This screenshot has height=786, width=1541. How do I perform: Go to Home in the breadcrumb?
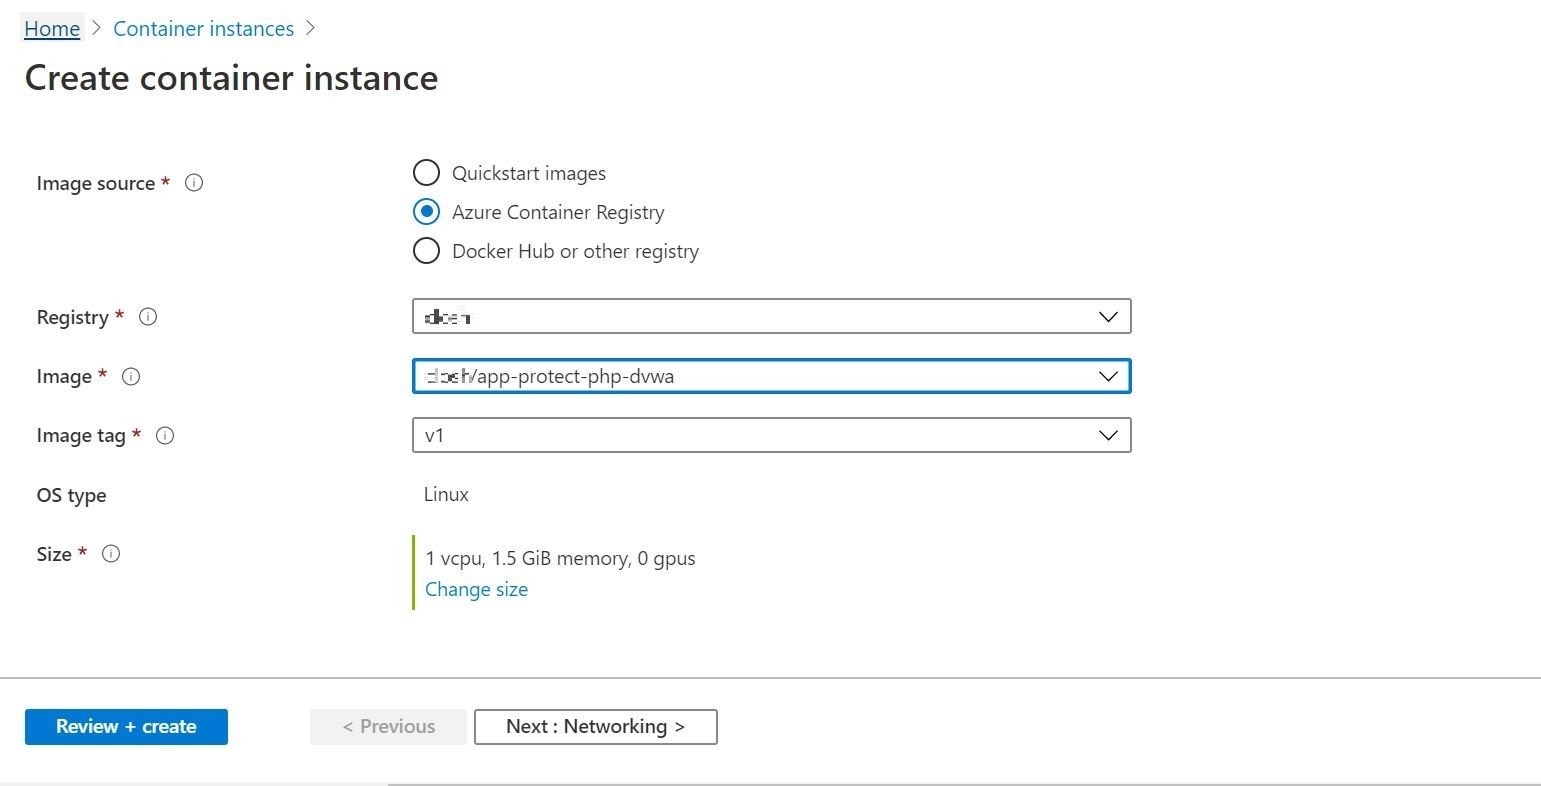(52, 29)
